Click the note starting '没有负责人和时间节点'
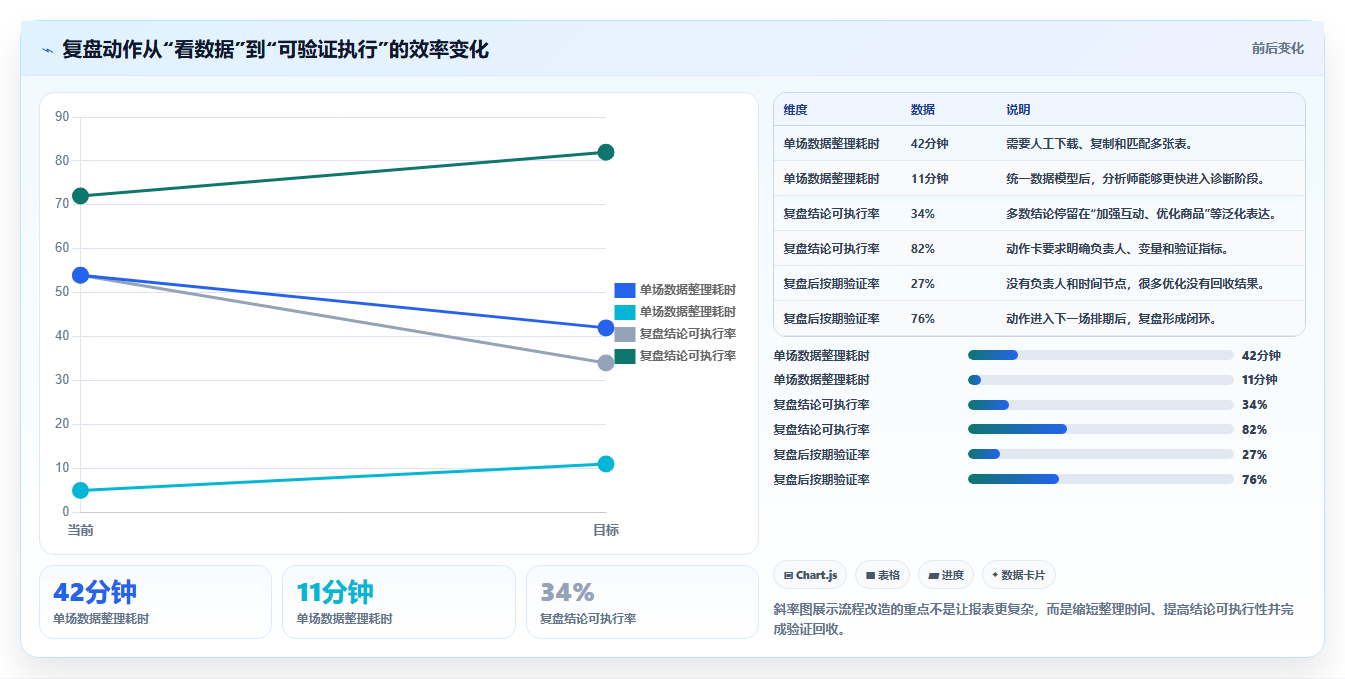This screenshot has width=1345, height=679. coord(1136,284)
